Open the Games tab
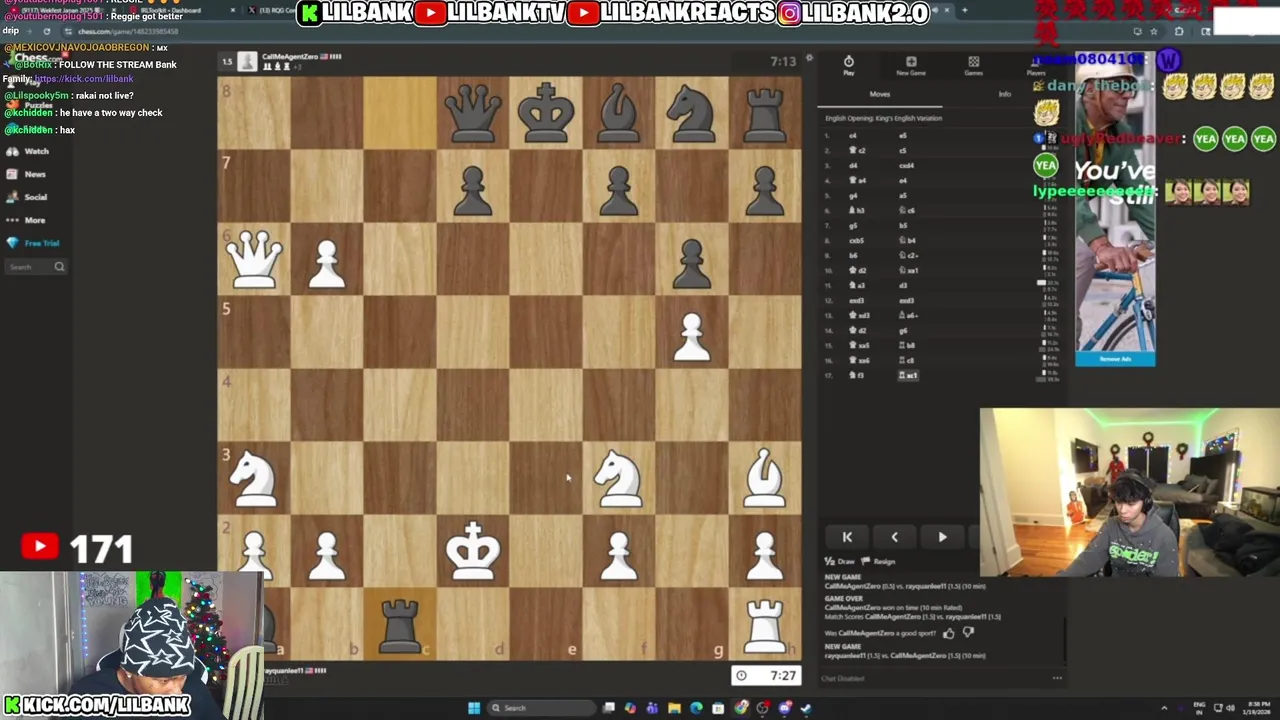The height and width of the screenshot is (720, 1280). [x=973, y=66]
